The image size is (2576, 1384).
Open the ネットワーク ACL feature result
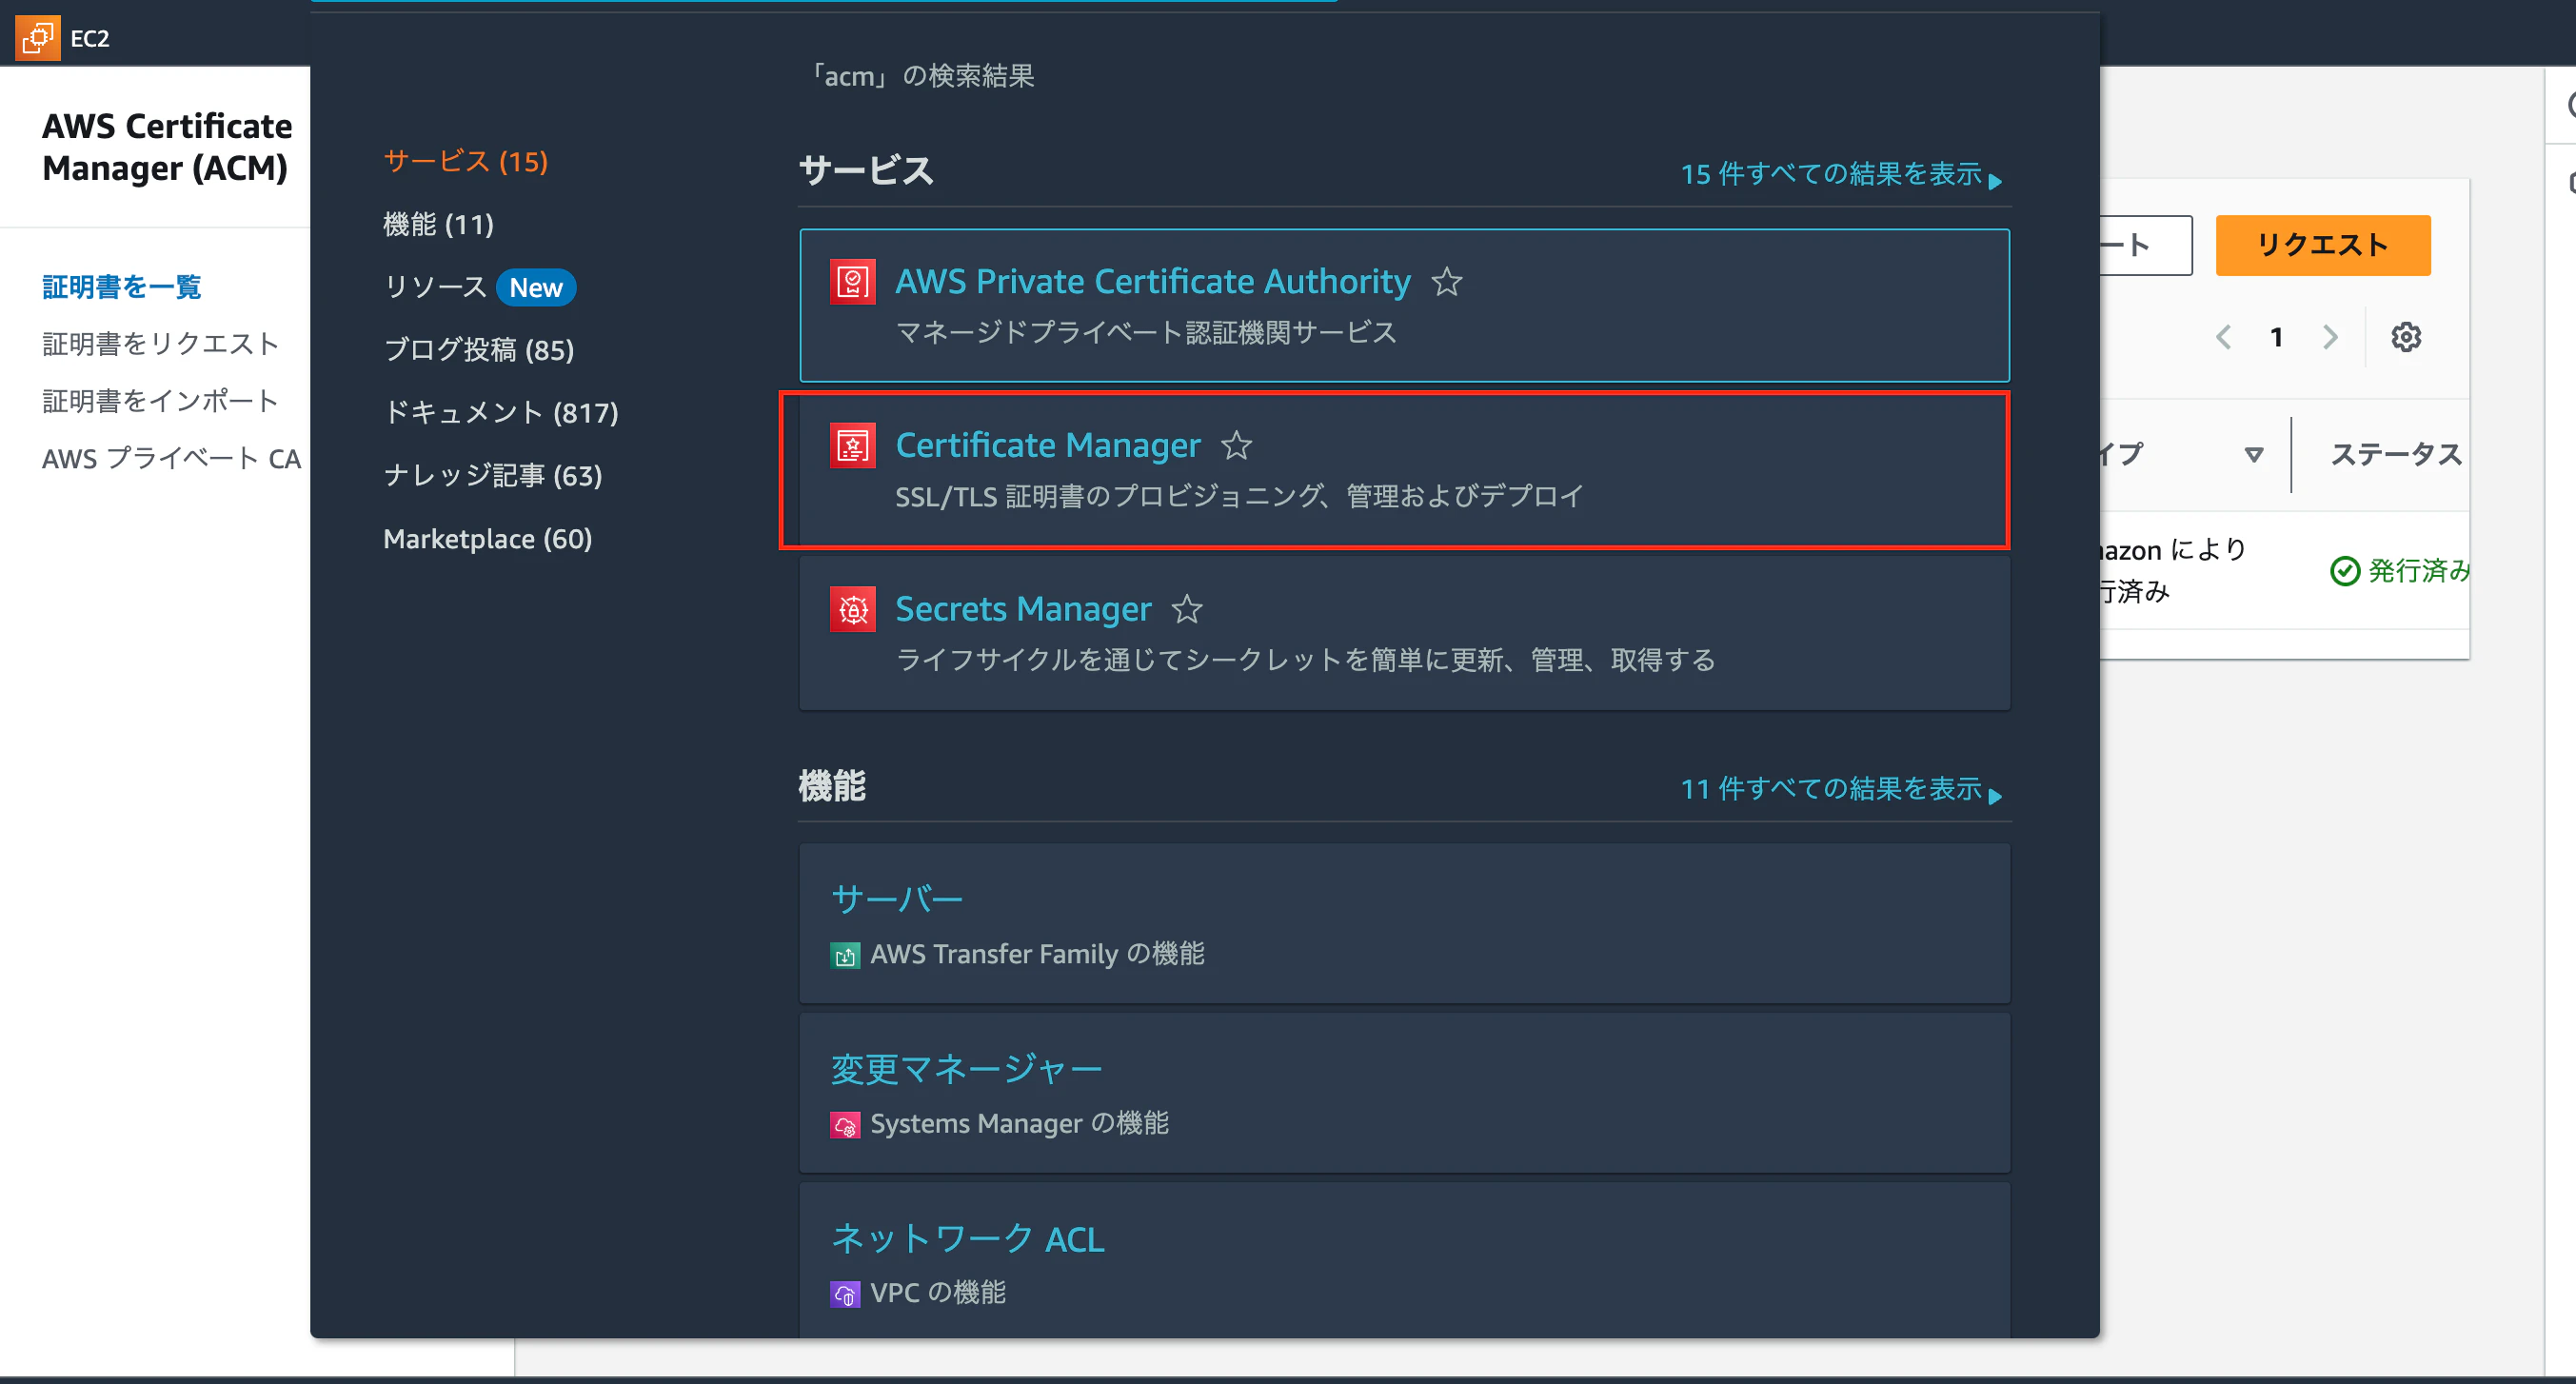point(968,1239)
